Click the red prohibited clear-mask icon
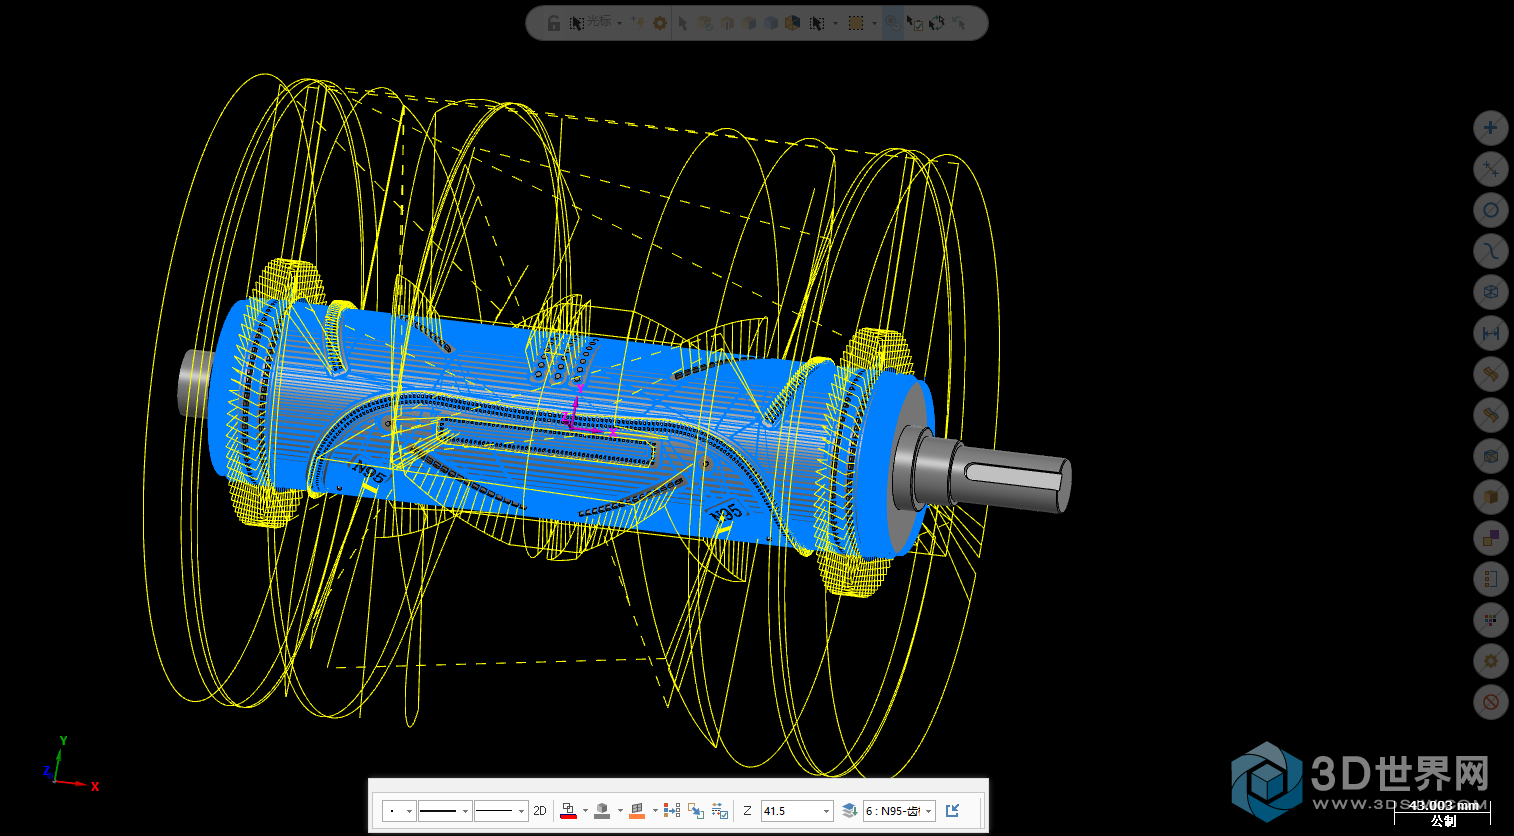The height and width of the screenshot is (836, 1514). pos(1490,702)
